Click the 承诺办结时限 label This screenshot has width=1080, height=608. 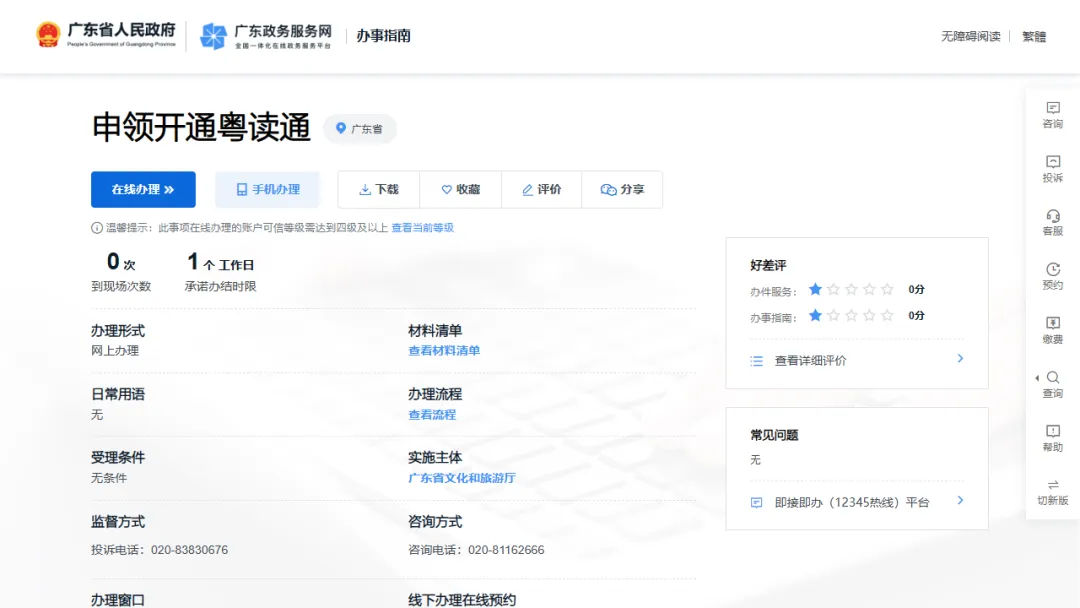pos(220,286)
